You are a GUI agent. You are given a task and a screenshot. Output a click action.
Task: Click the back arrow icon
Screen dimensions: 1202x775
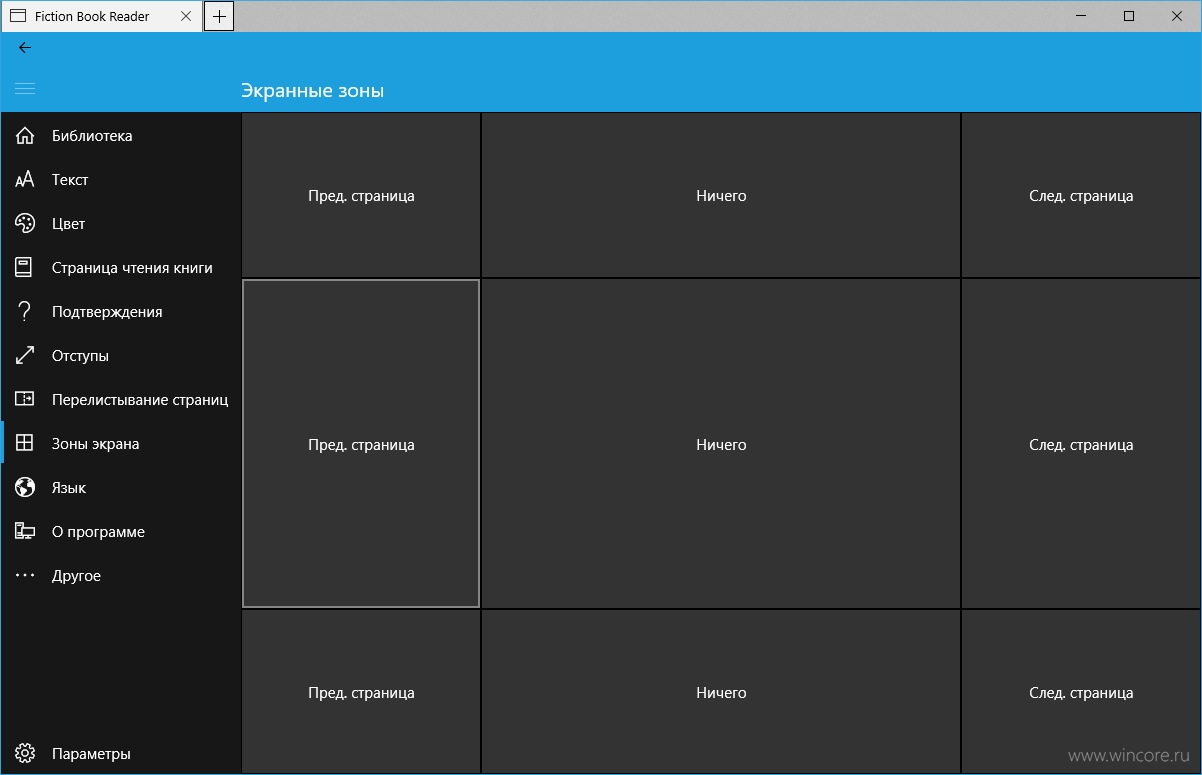tap(25, 47)
